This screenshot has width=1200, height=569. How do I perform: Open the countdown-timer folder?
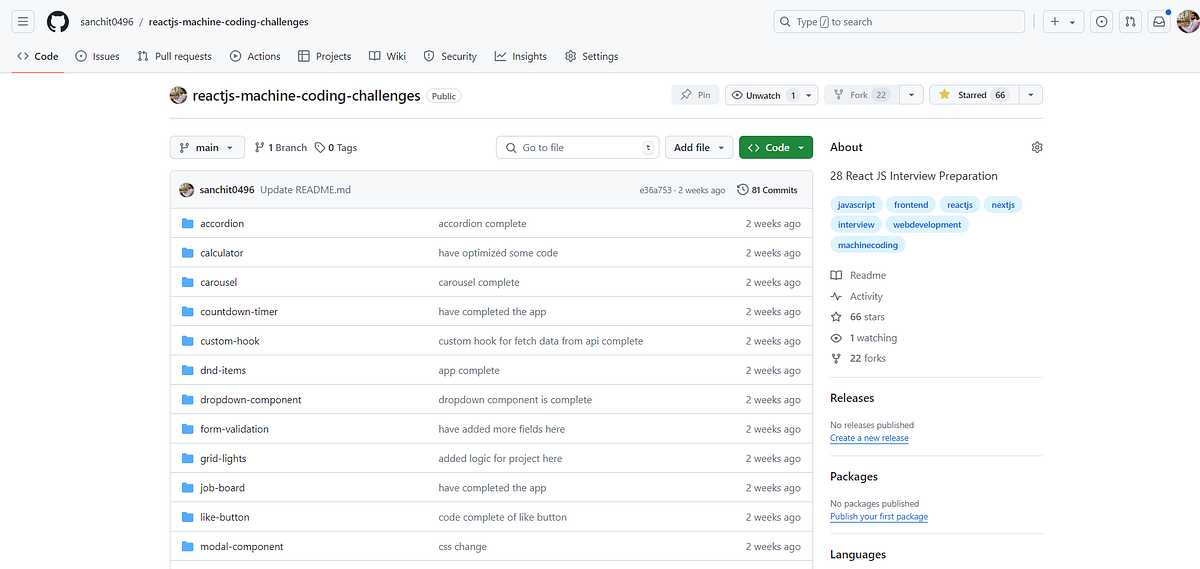point(239,312)
